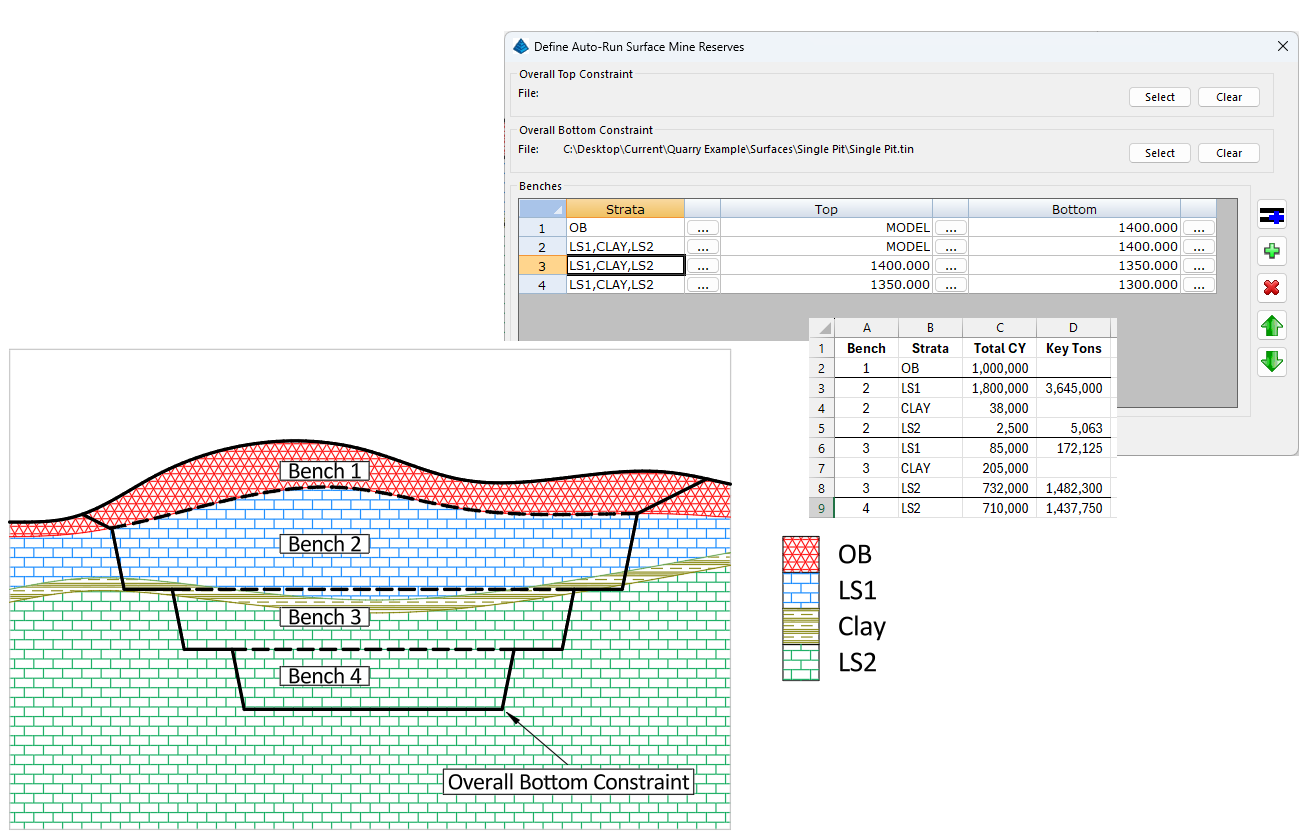1299x834 pixels.
Task: Select the insert-bench icon with blue plus
Action: point(1271,214)
